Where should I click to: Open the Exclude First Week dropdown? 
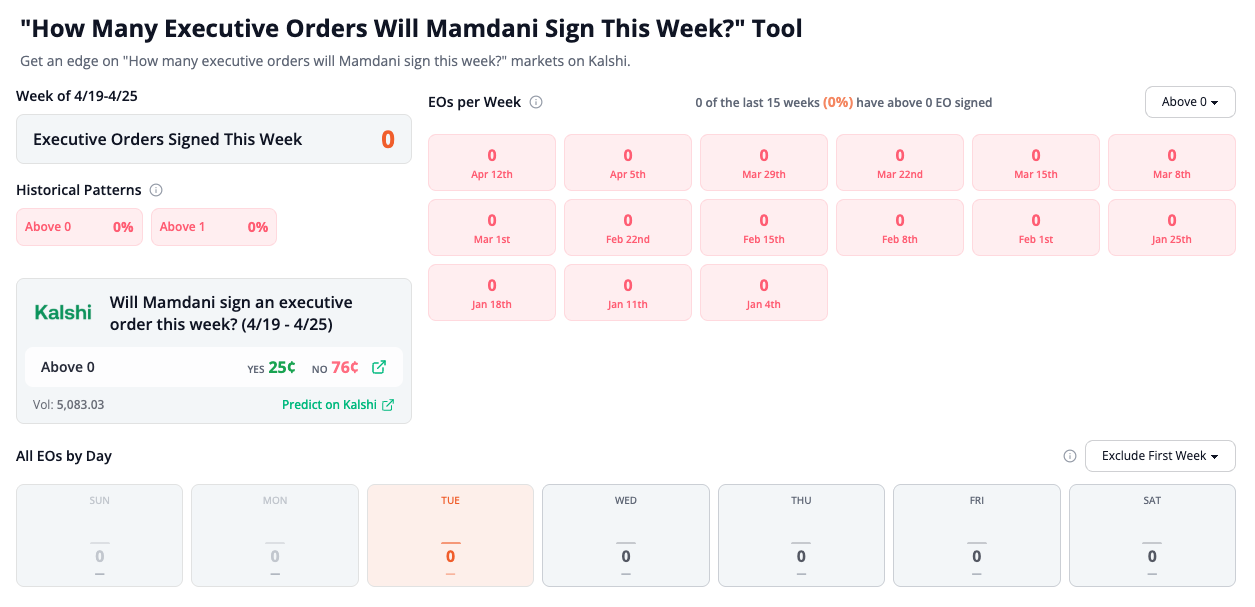click(1159, 455)
